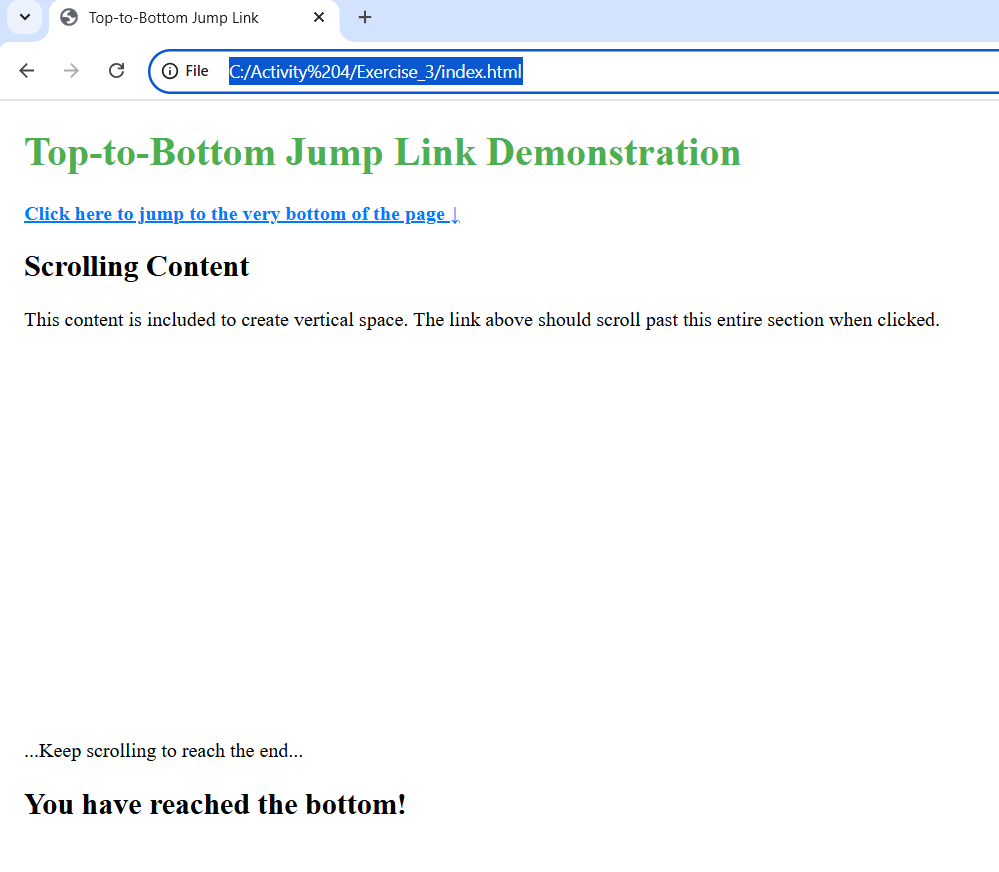
Task: Click the paragraph about vertical space
Action: [481, 320]
